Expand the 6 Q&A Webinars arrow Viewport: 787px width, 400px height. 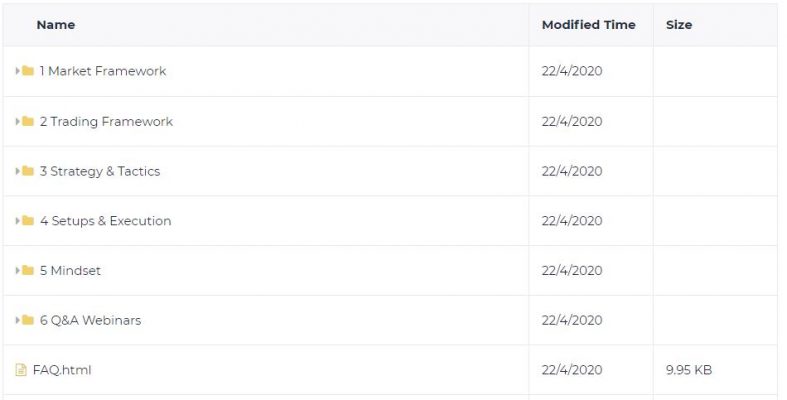click(18, 320)
